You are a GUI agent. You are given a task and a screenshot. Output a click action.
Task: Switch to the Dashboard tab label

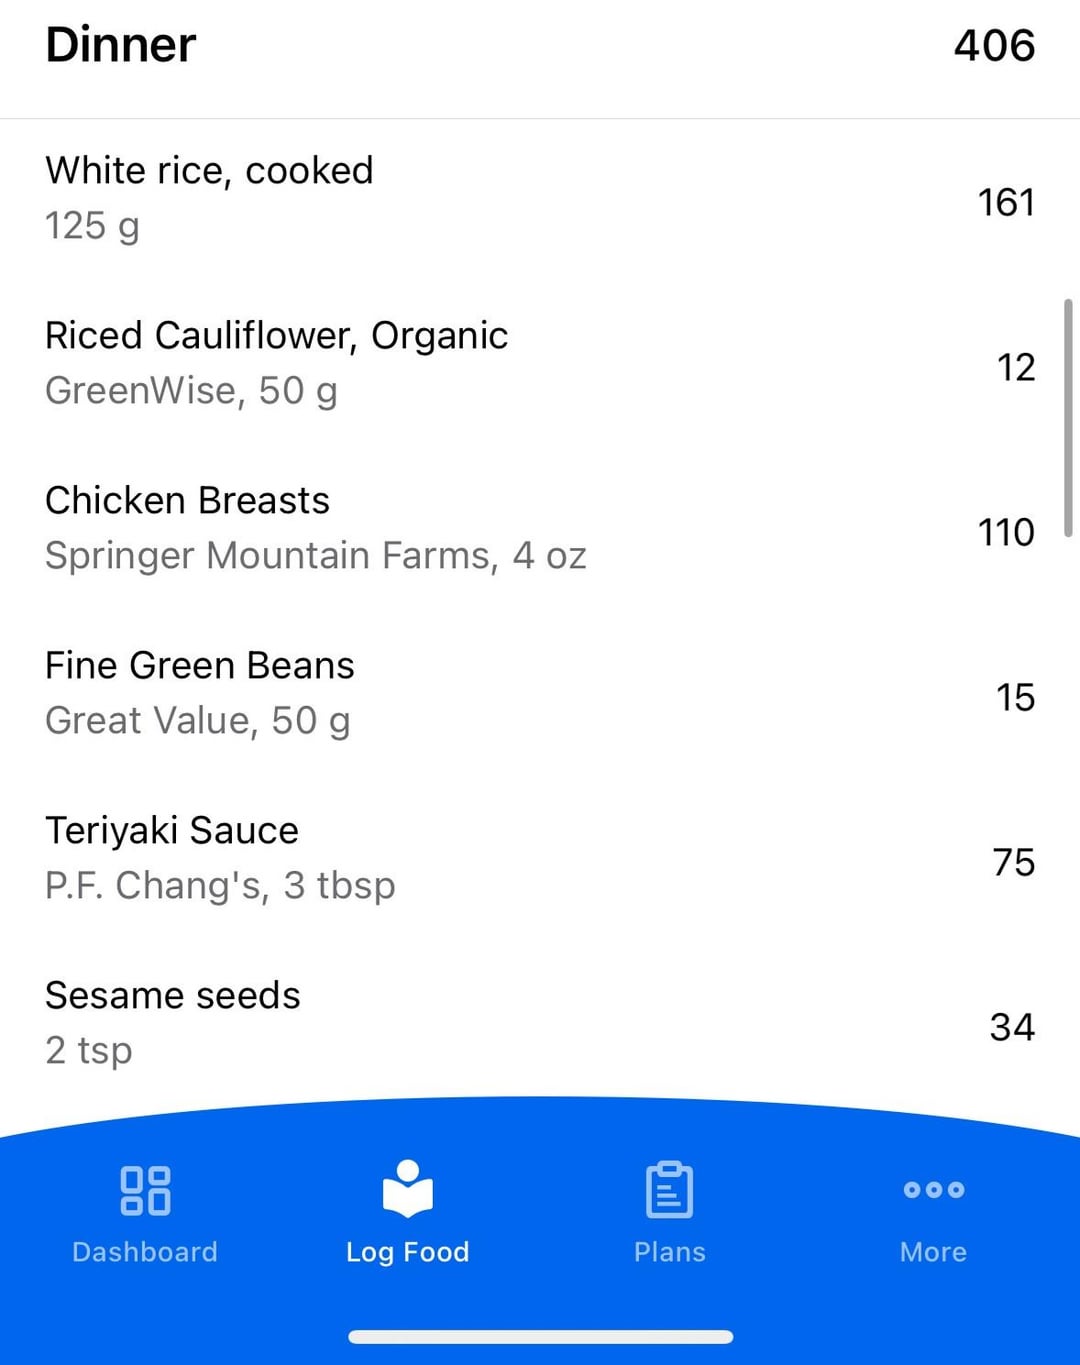(145, 1252)
